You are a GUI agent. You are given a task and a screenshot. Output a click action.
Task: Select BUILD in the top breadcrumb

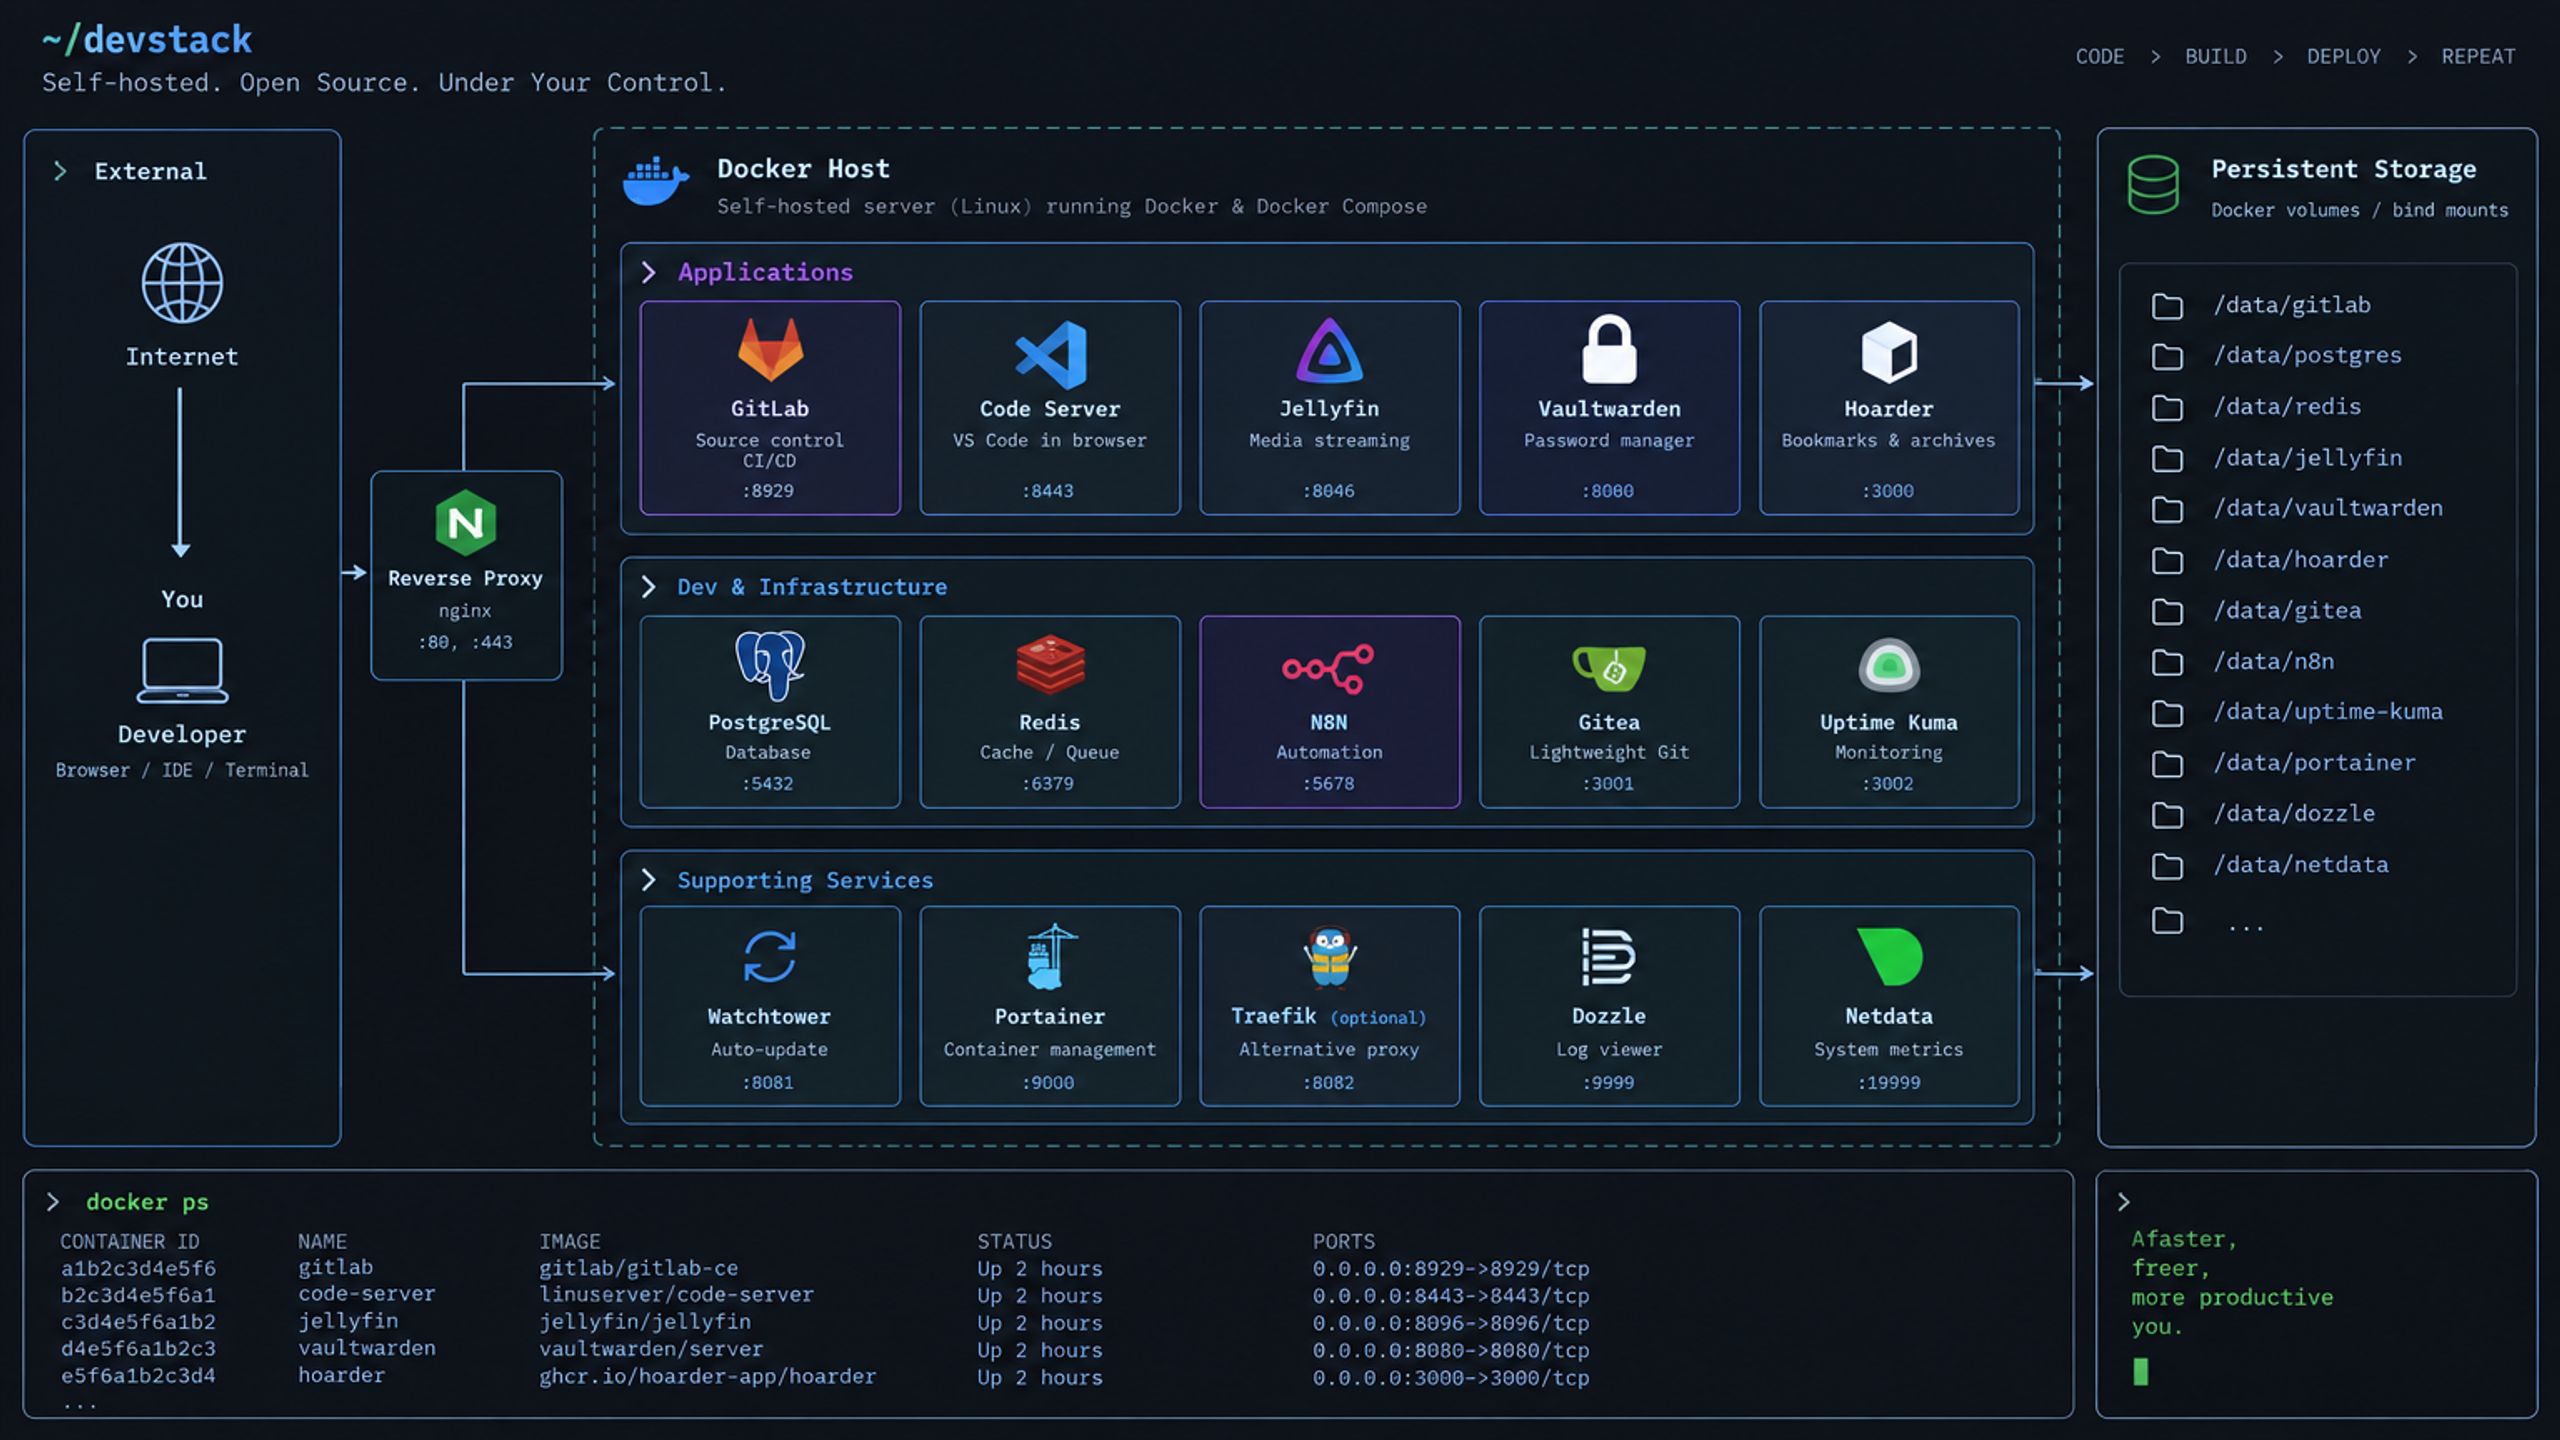2216,57
